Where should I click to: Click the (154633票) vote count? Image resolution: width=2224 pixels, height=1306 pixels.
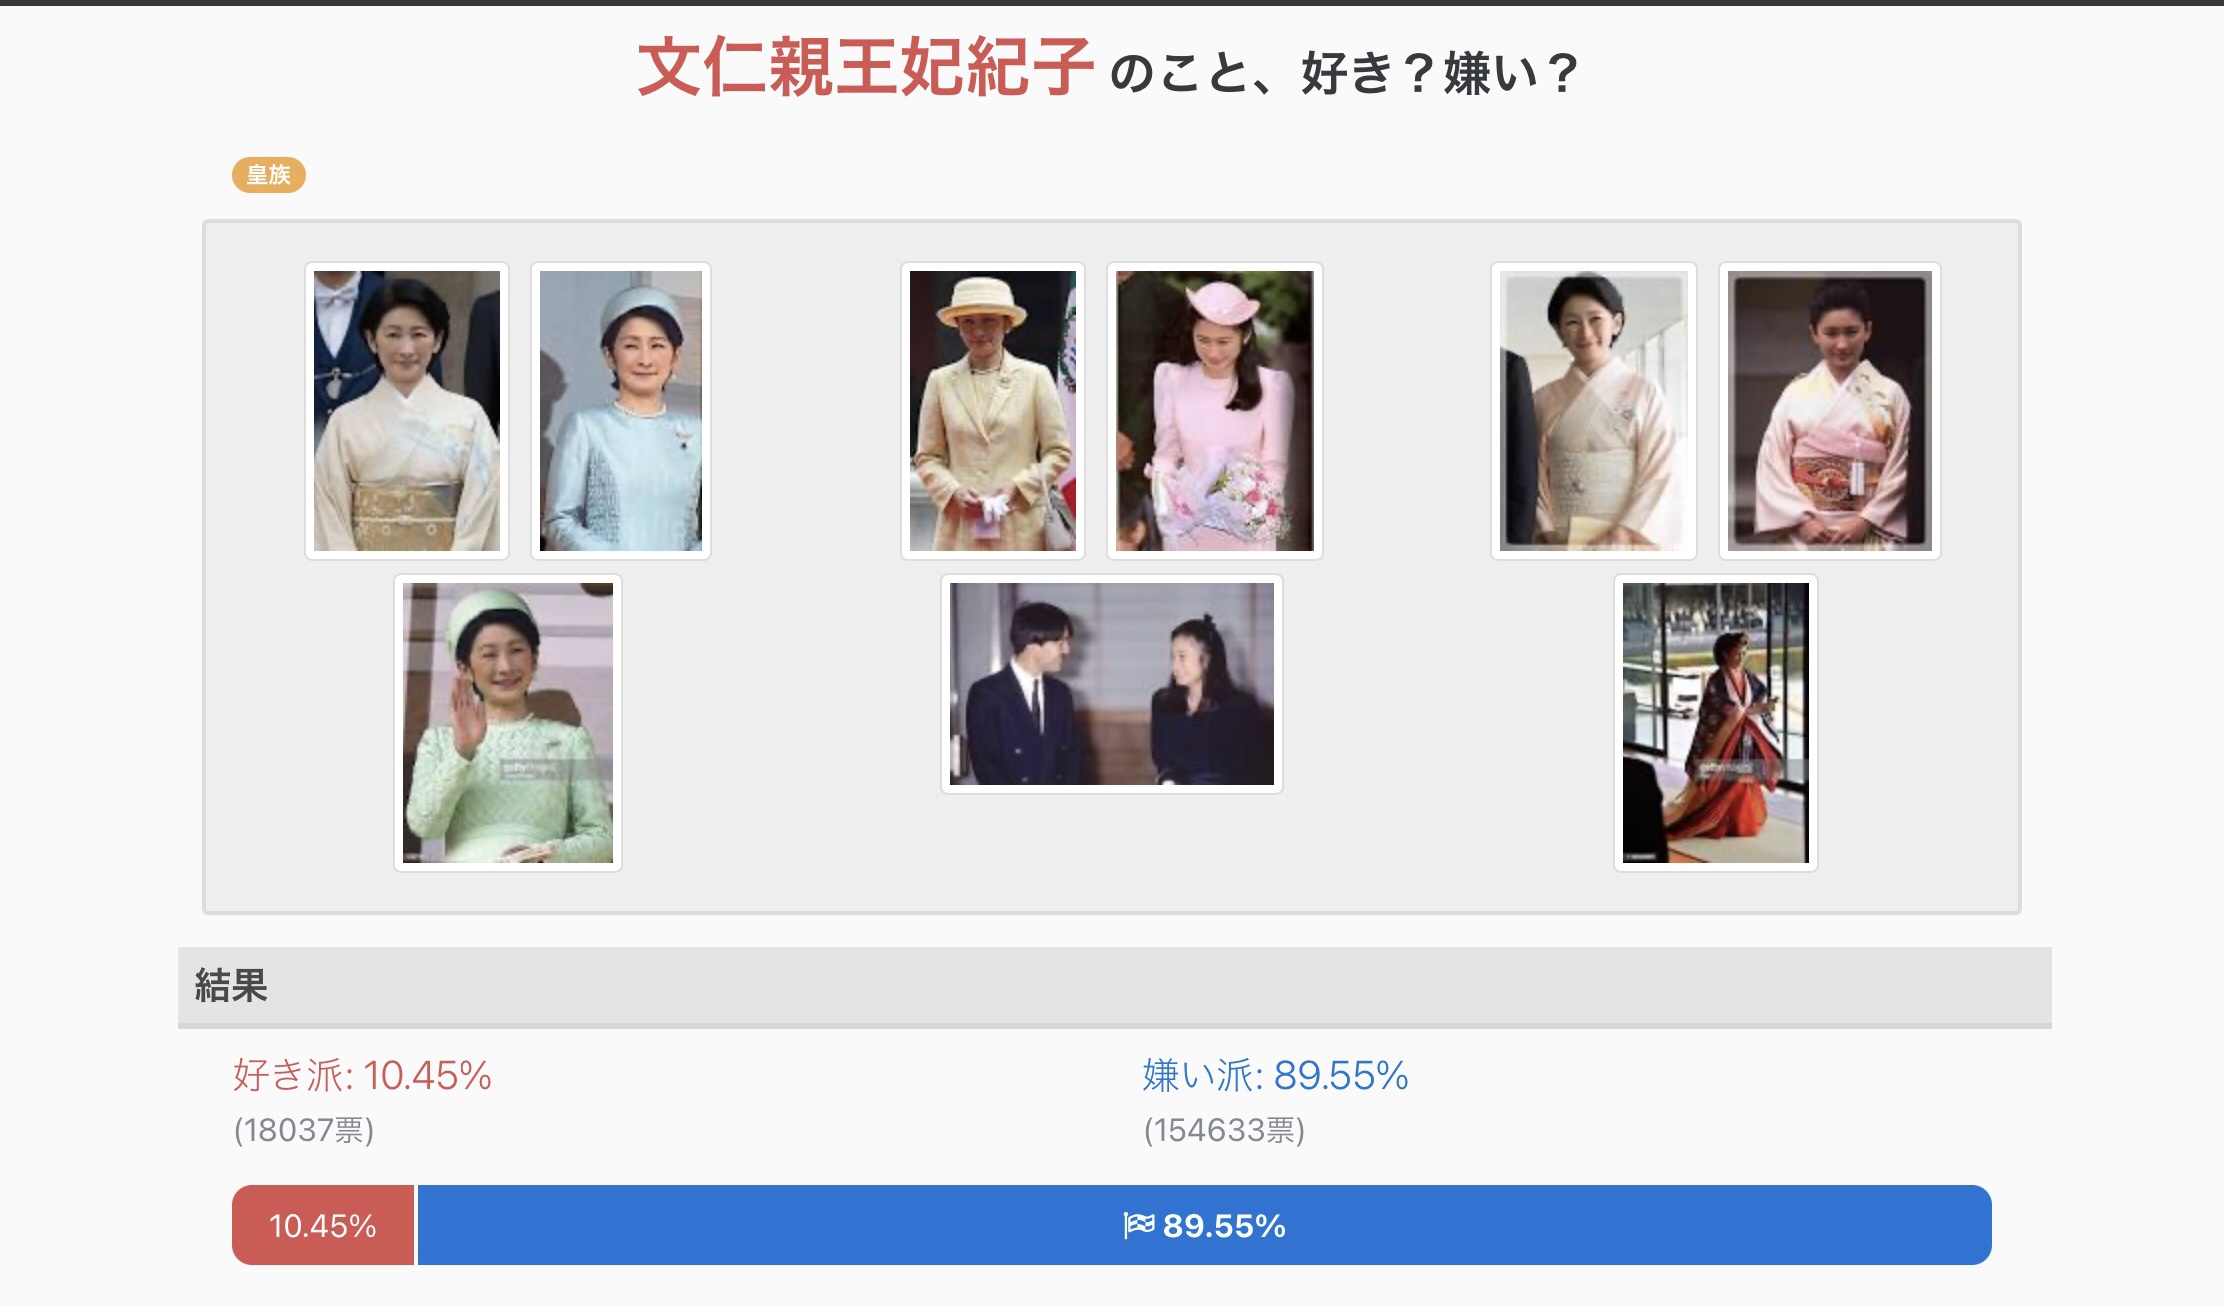click(1225, 1131)
